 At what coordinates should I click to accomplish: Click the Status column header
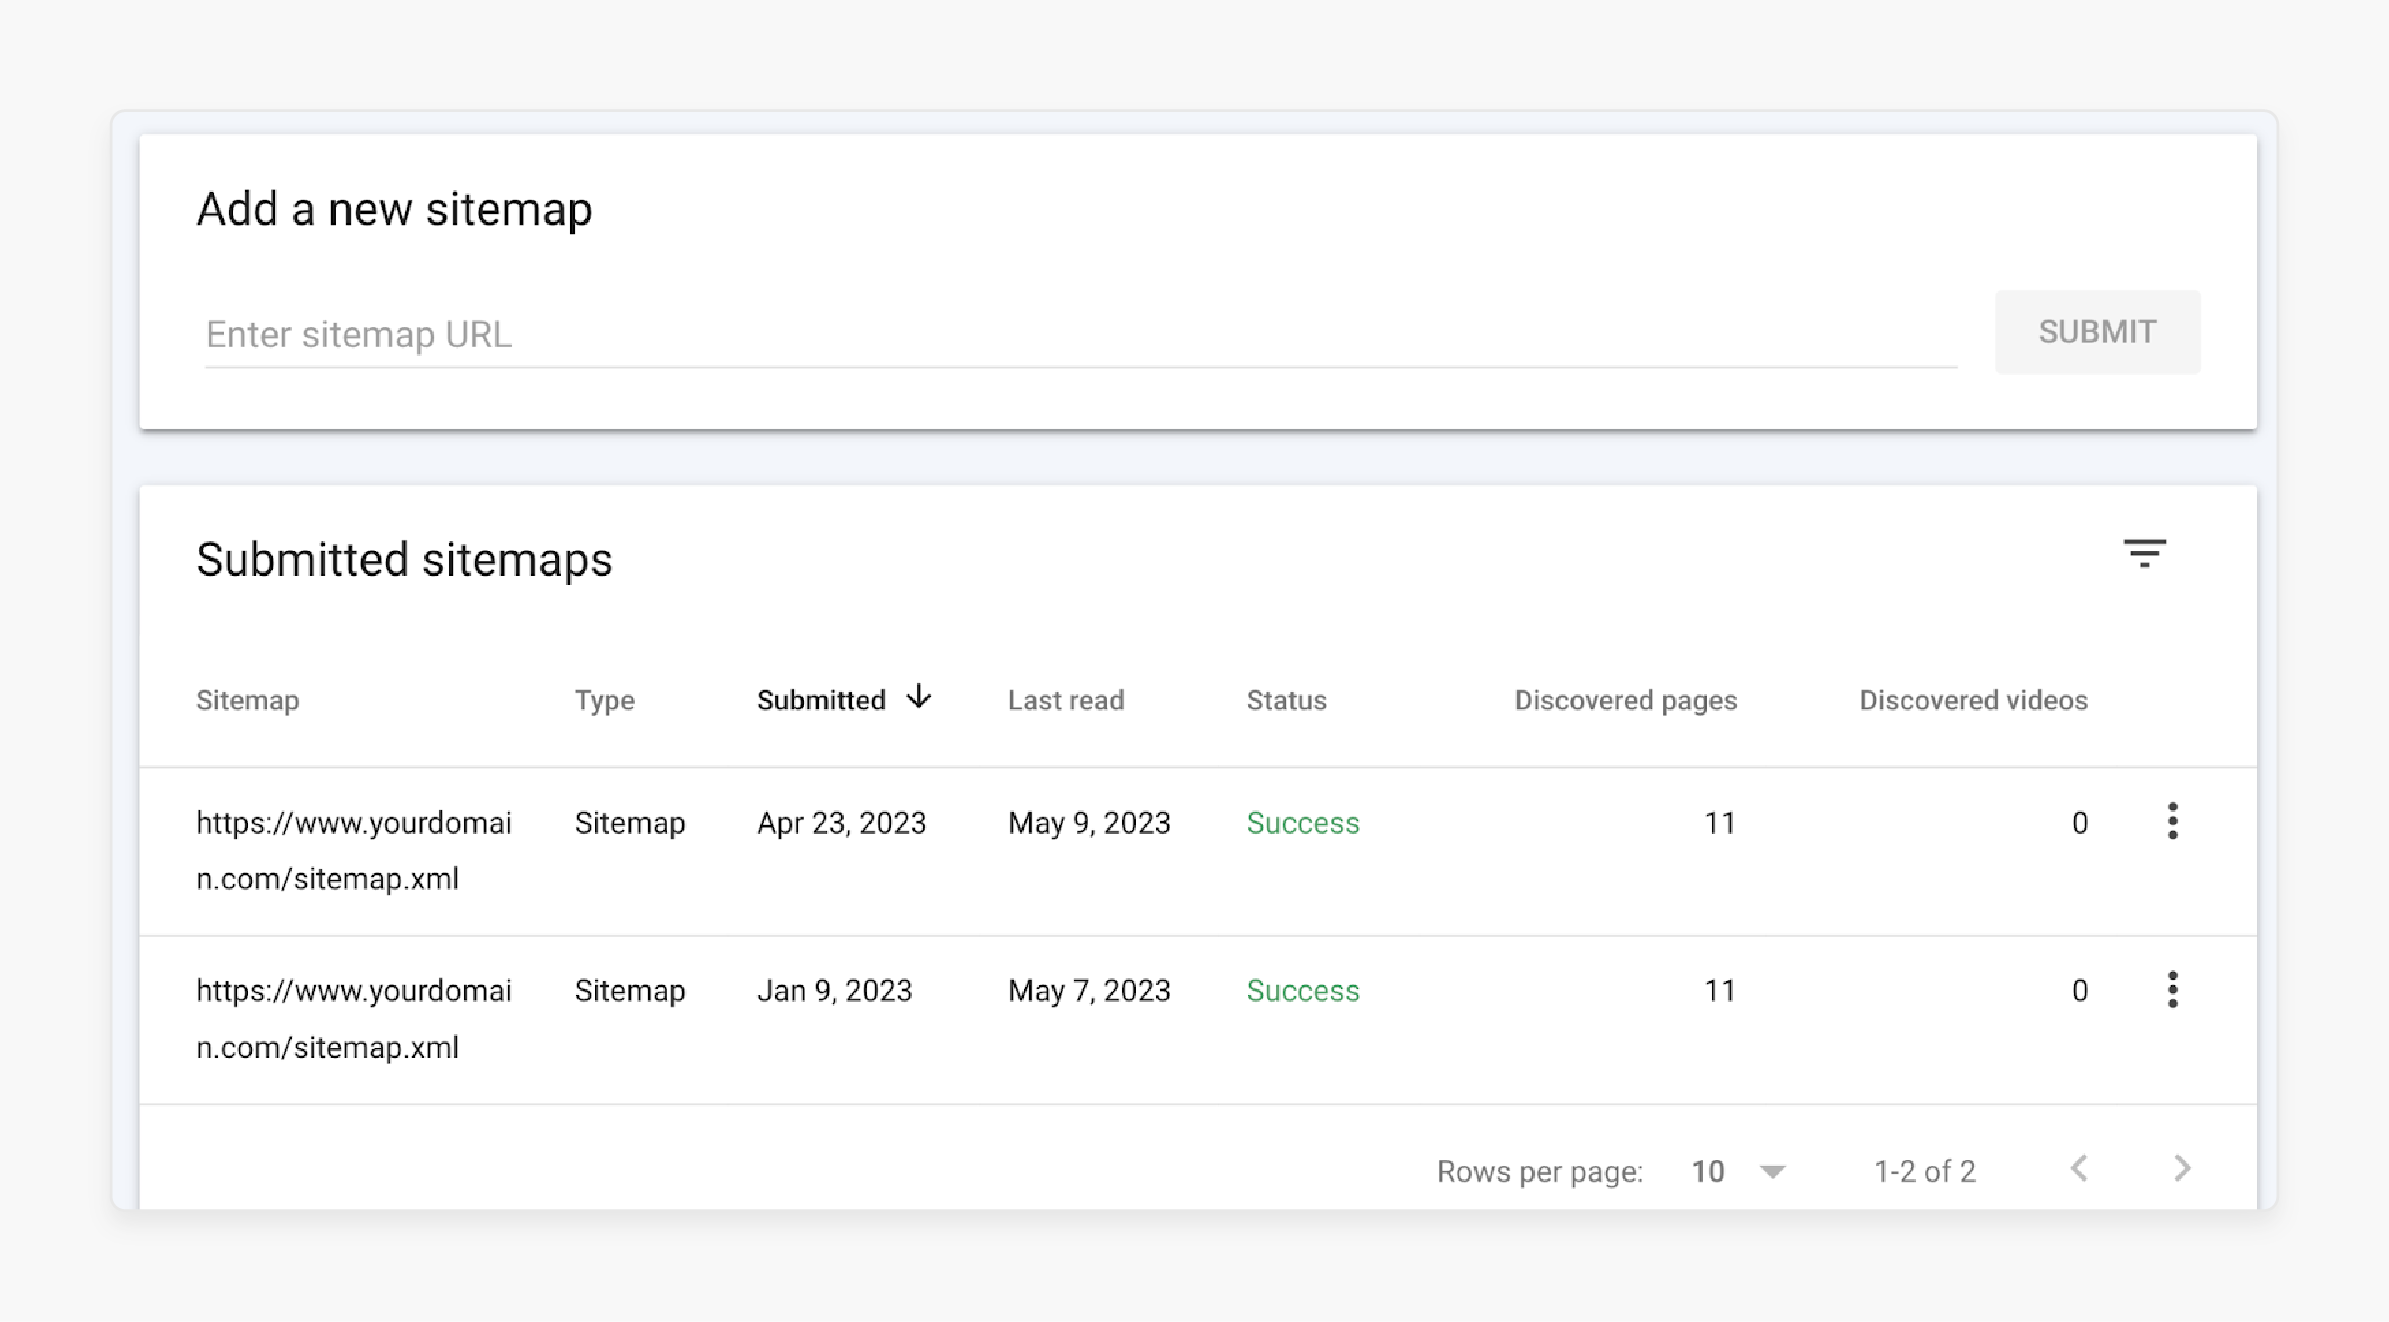[x=1286, y=700]
